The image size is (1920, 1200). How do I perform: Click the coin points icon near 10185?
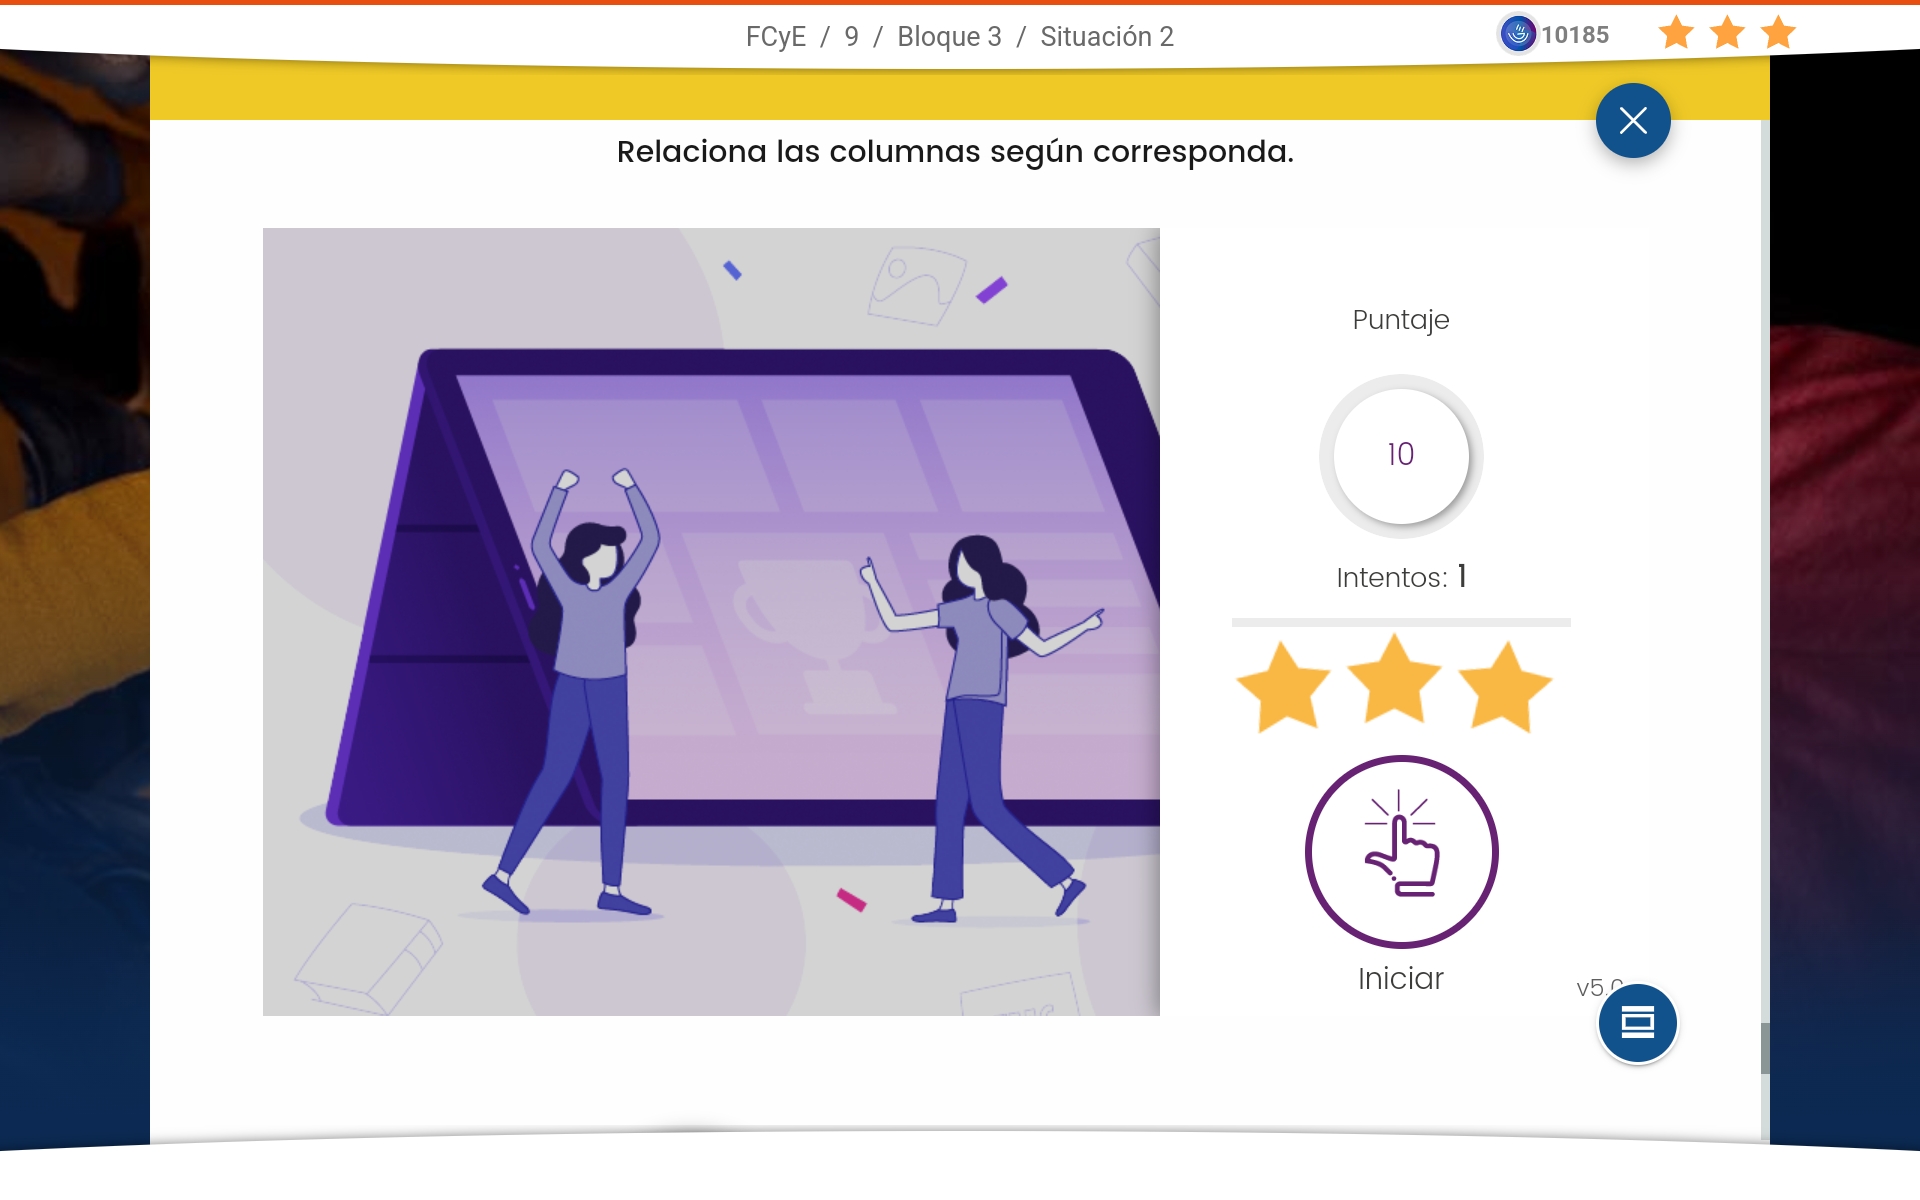pyautogui.click(x=1517, y=34)
